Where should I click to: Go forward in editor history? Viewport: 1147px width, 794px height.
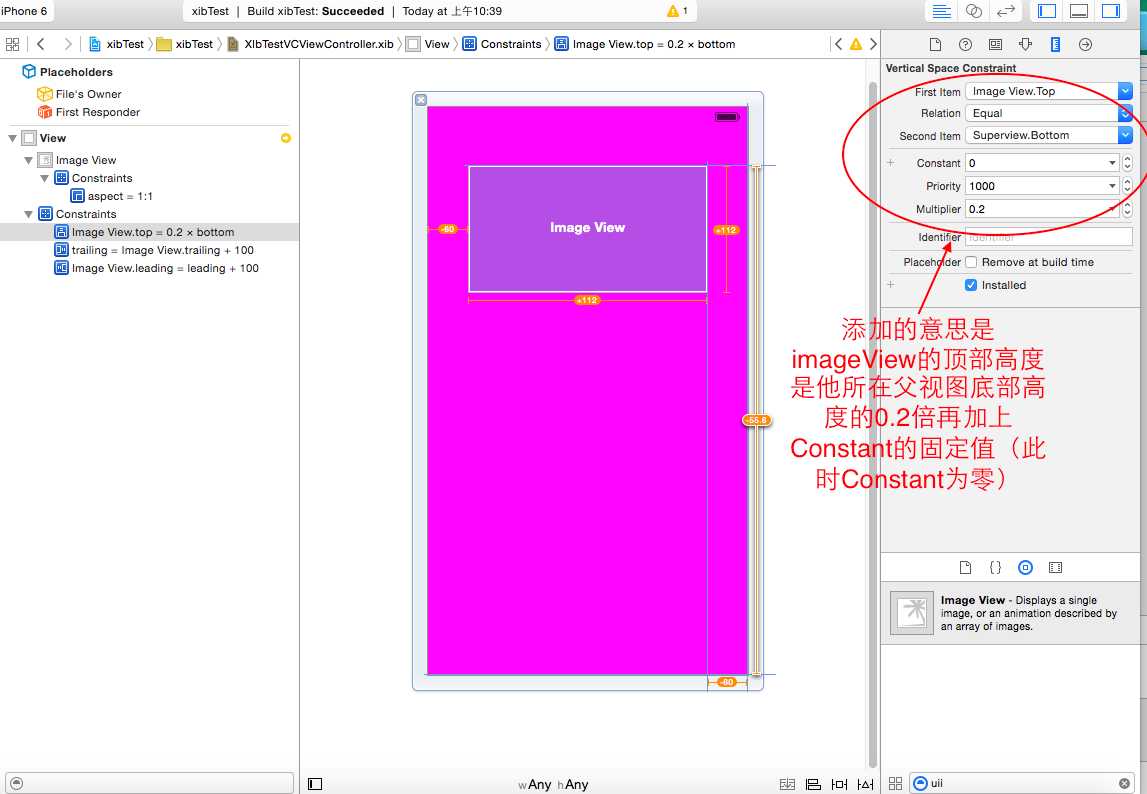(x=68, y=44)
